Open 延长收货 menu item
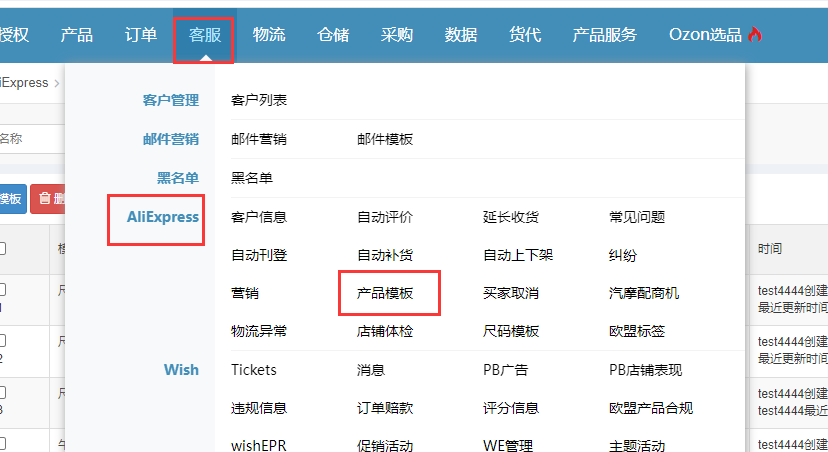828x452 pixels. click(x=511, y=217)
